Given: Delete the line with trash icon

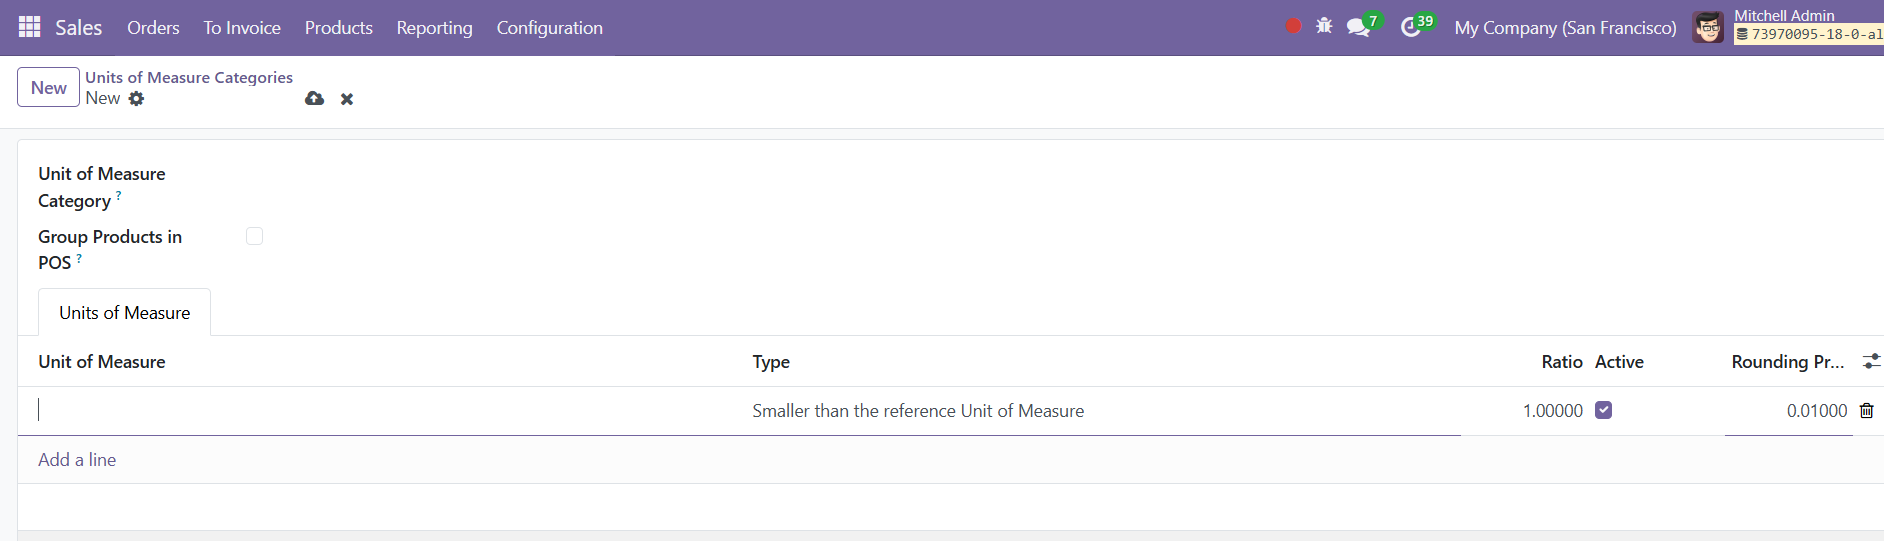Looking at the screenshot, I should 1866,411.
